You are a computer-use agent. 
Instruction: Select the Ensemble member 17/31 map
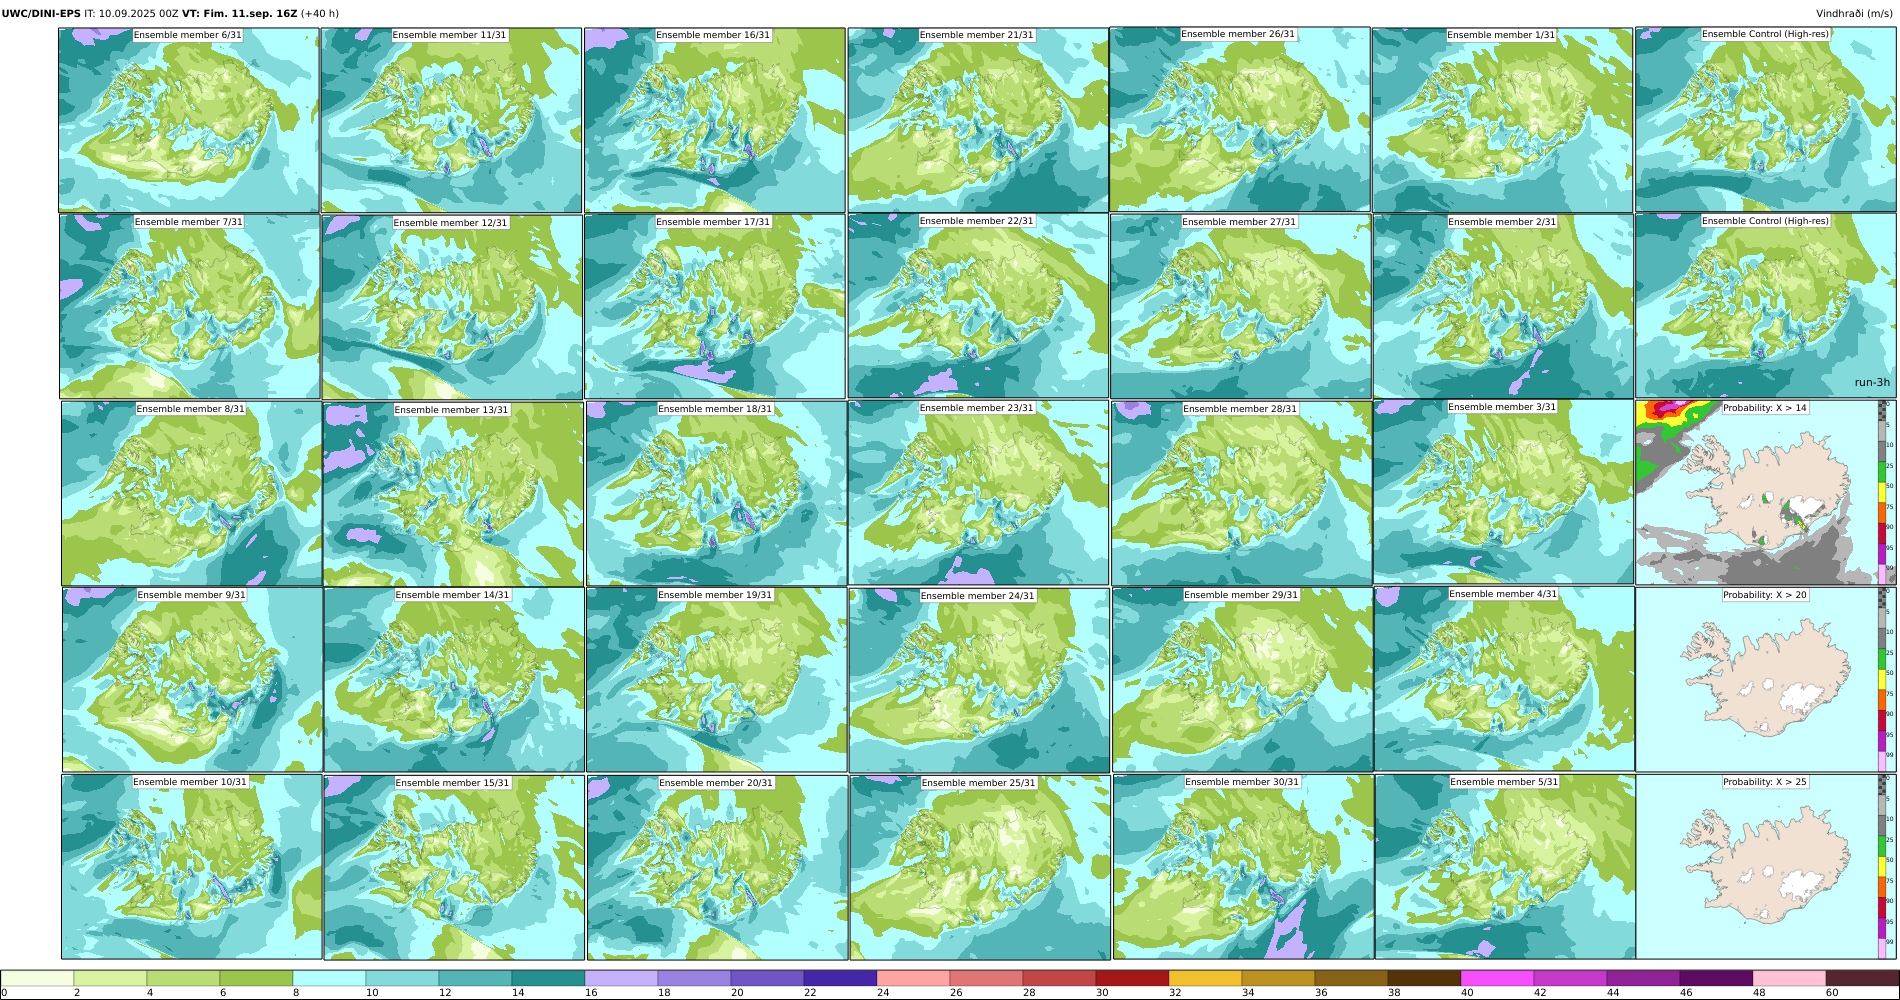coord(715,307)
